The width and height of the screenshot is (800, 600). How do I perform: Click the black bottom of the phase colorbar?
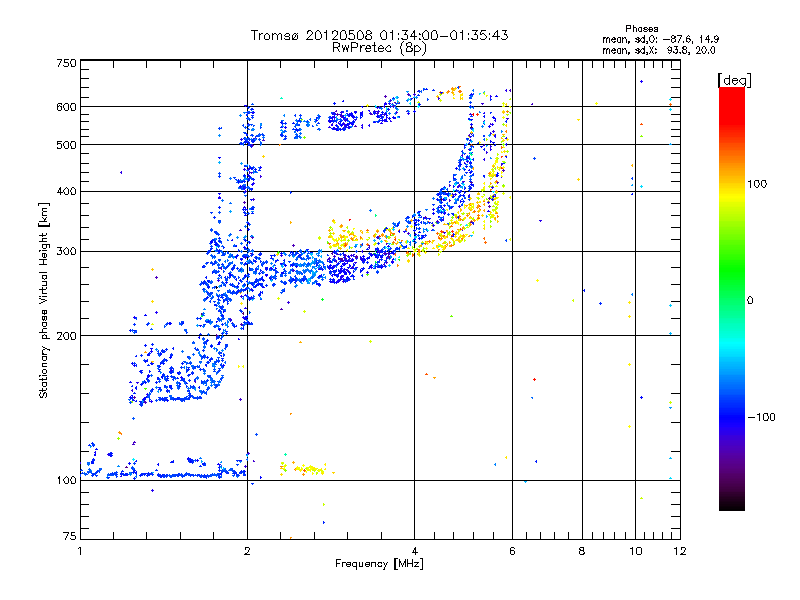point(732,503)
